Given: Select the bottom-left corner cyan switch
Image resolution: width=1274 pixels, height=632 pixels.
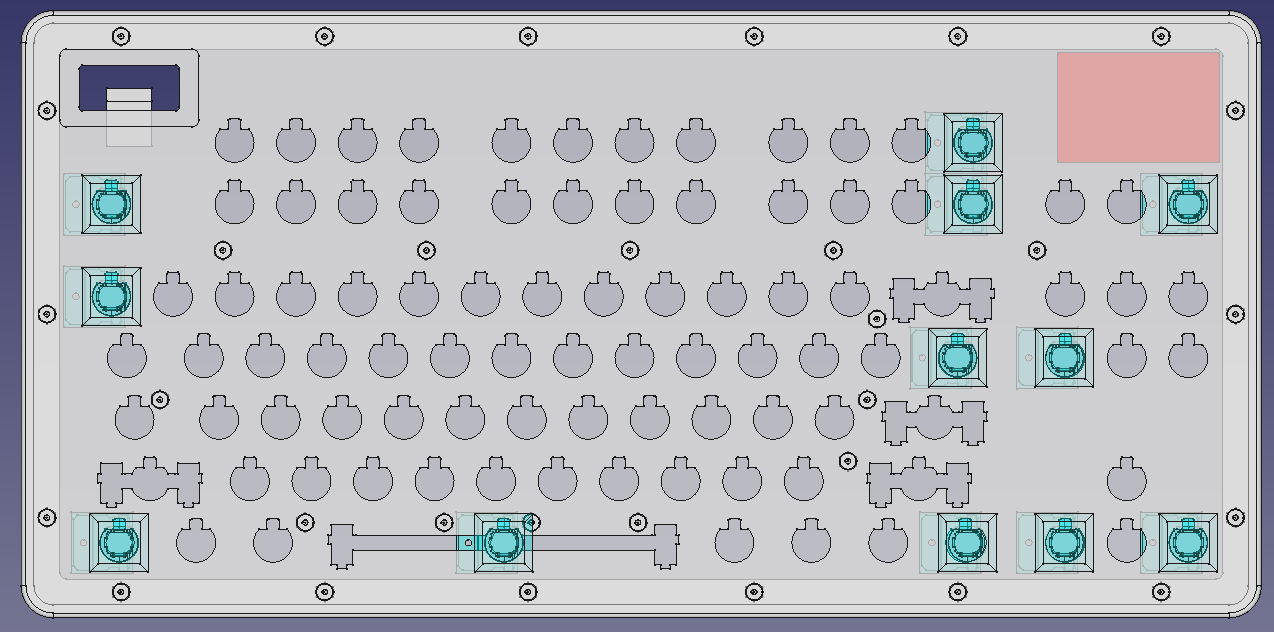Looking at the screenshot, I should tap(117, 541).
